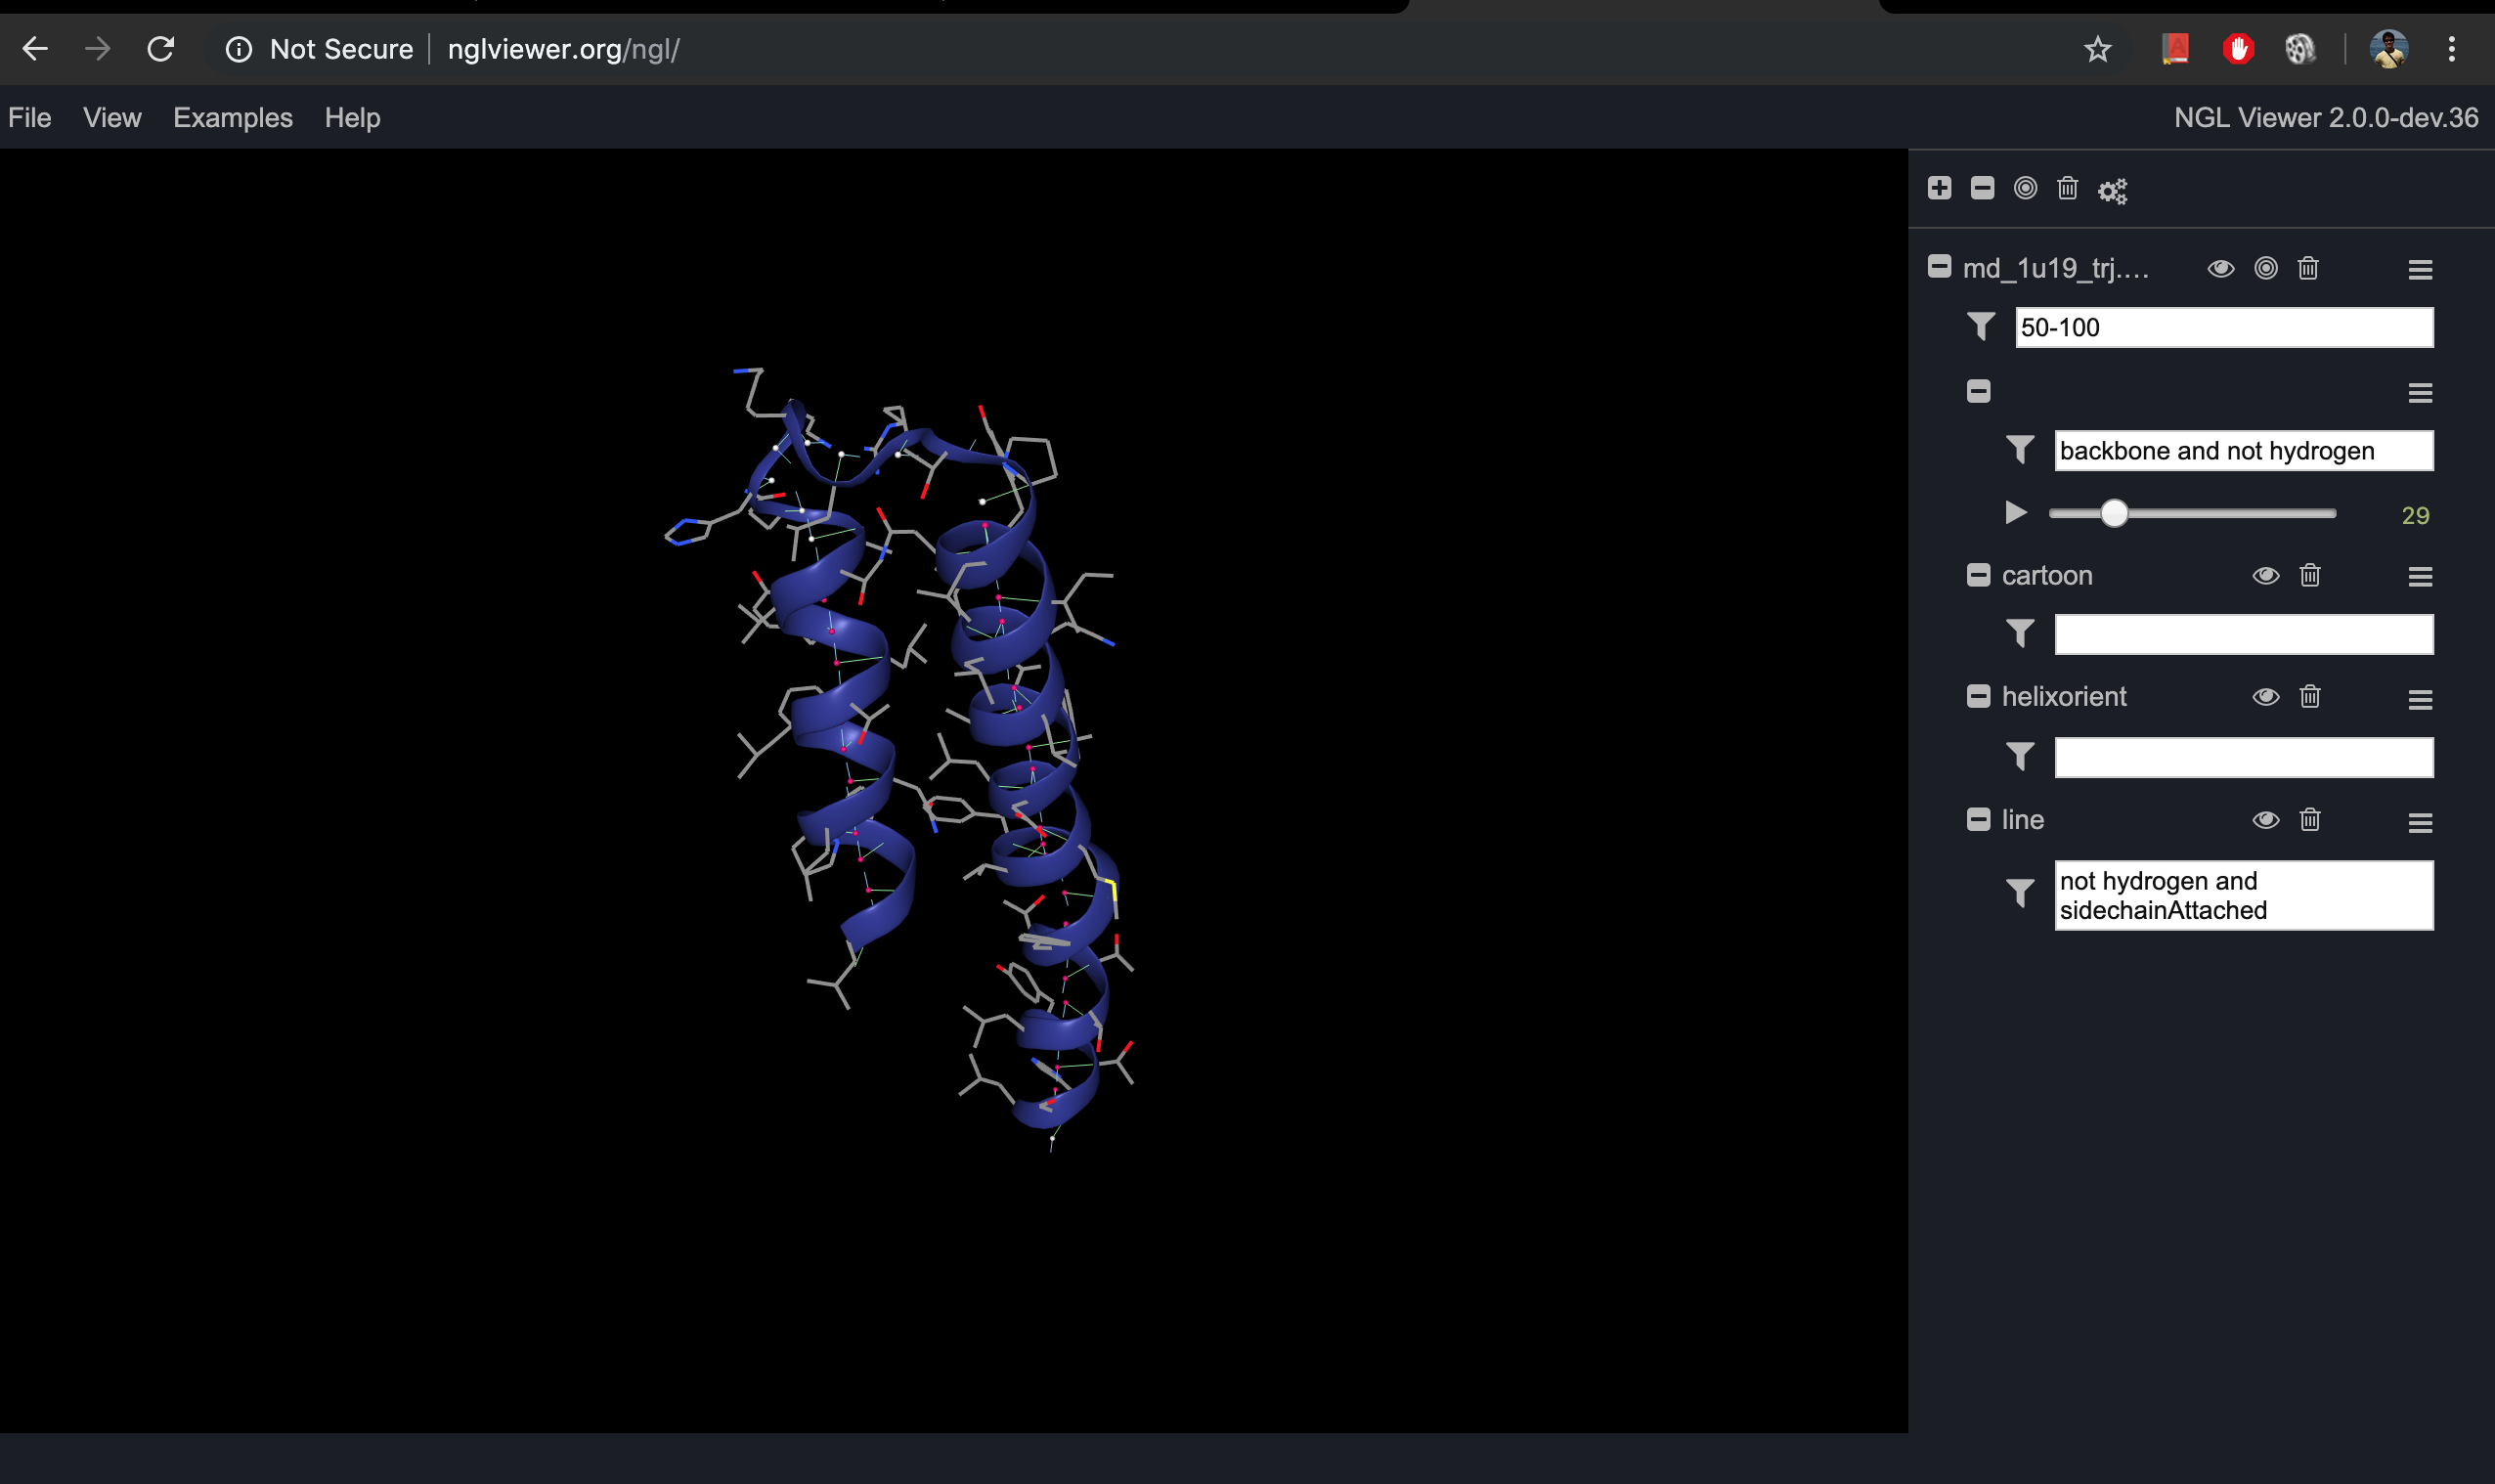Open the line representation options menu
The width and height of the screenshot is (2495, 1484).
coord(2420,822)
